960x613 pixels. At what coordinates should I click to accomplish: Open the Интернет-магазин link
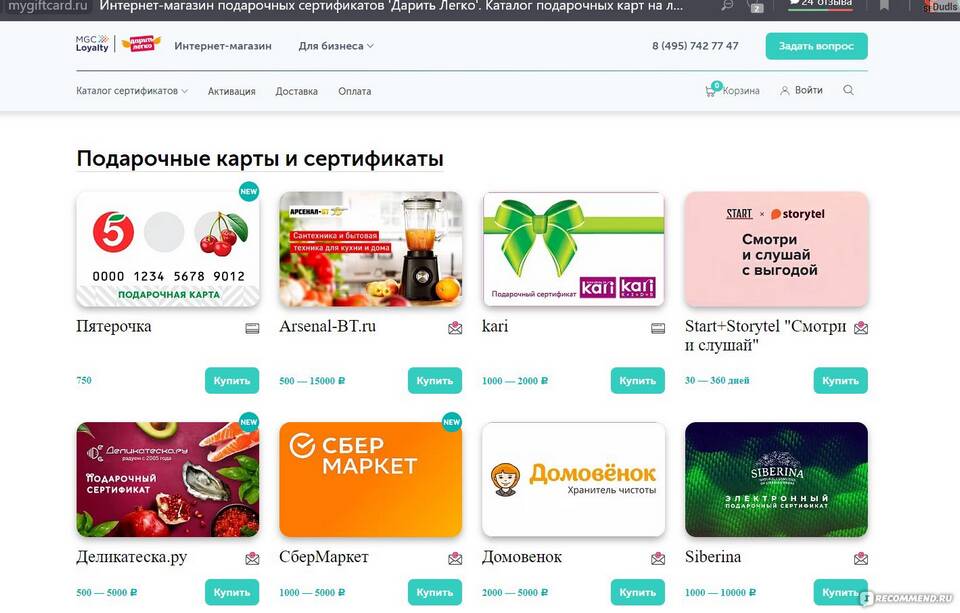tap(223, 46)
